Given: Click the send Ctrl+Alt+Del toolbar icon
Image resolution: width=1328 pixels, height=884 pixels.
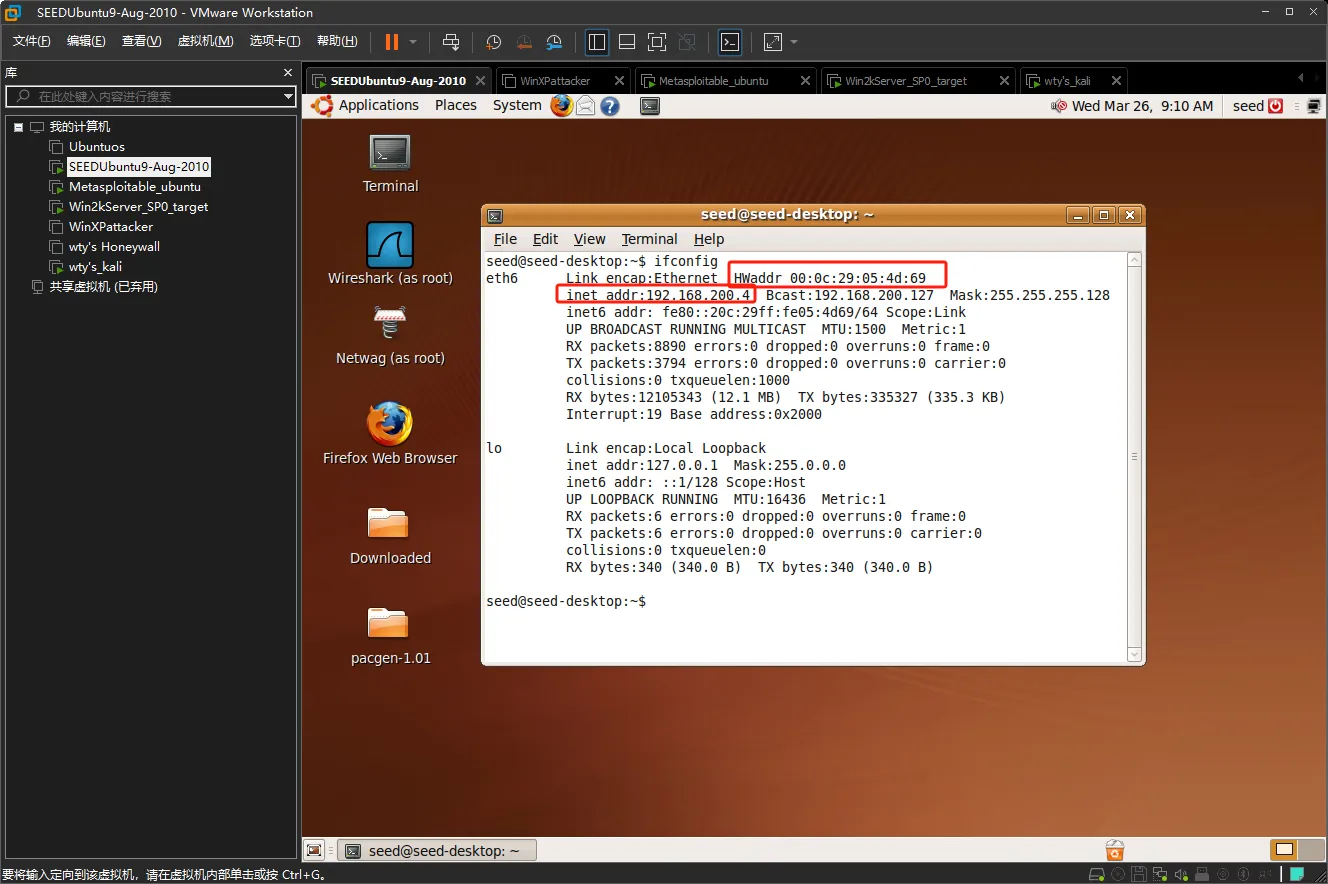Looking at the screenshot, I should [x=451, y=42].
